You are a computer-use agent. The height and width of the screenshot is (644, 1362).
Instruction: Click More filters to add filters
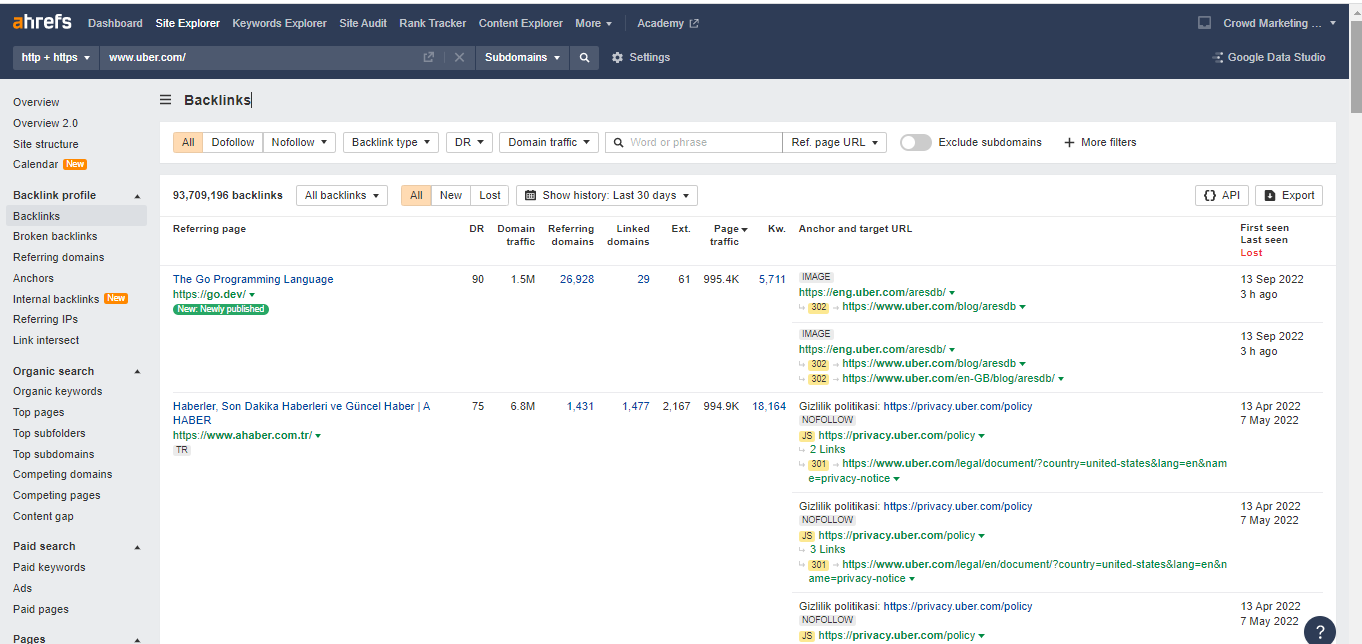coord(1100,142)
